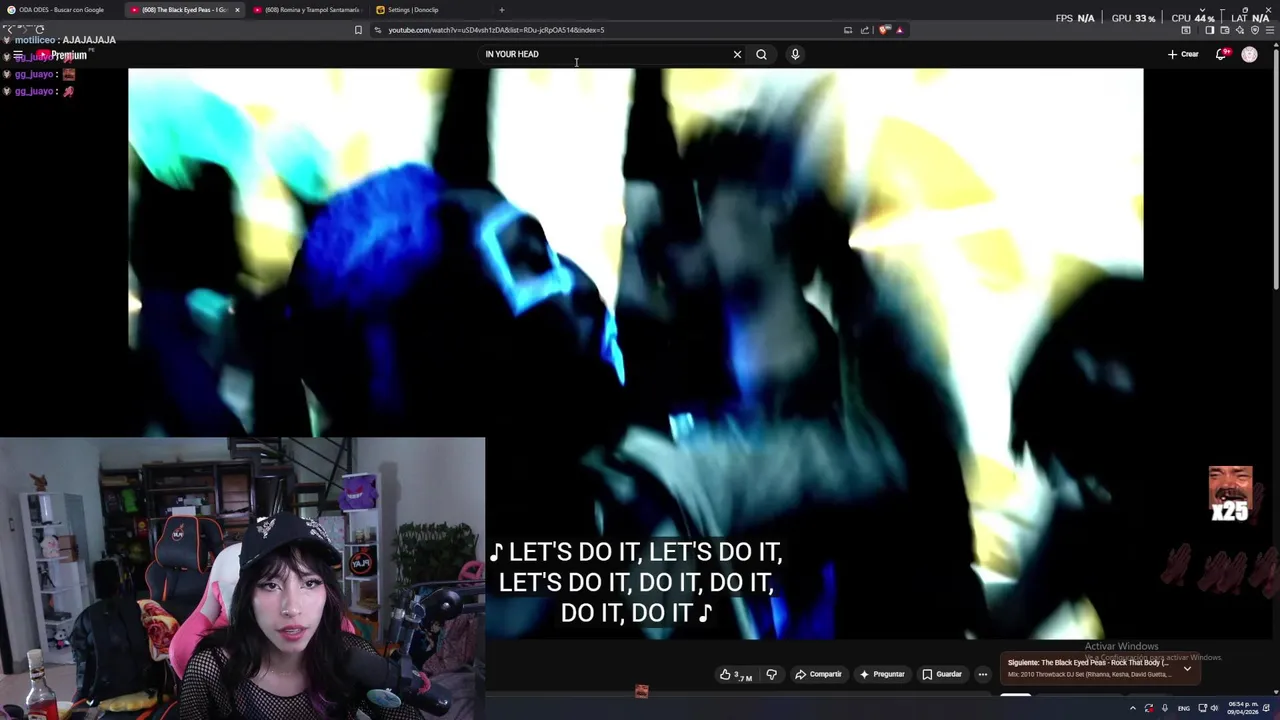Click the taskbar microphone tray icon
Viewport: 1280px width, 720px height.
click(x=1164, y=708)
